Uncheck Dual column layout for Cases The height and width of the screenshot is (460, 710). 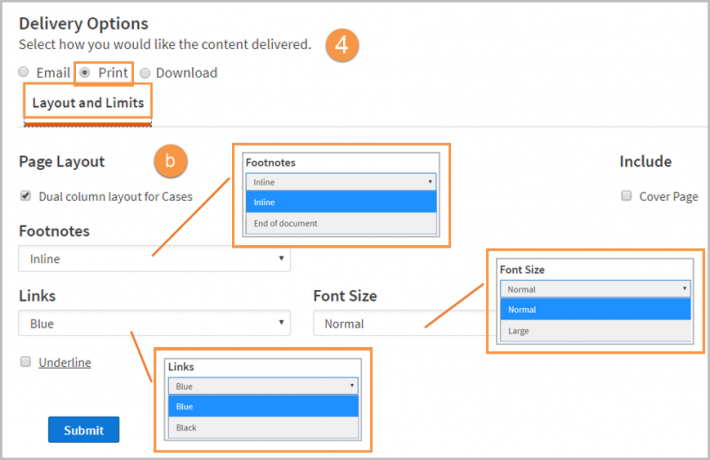[26, 196]
